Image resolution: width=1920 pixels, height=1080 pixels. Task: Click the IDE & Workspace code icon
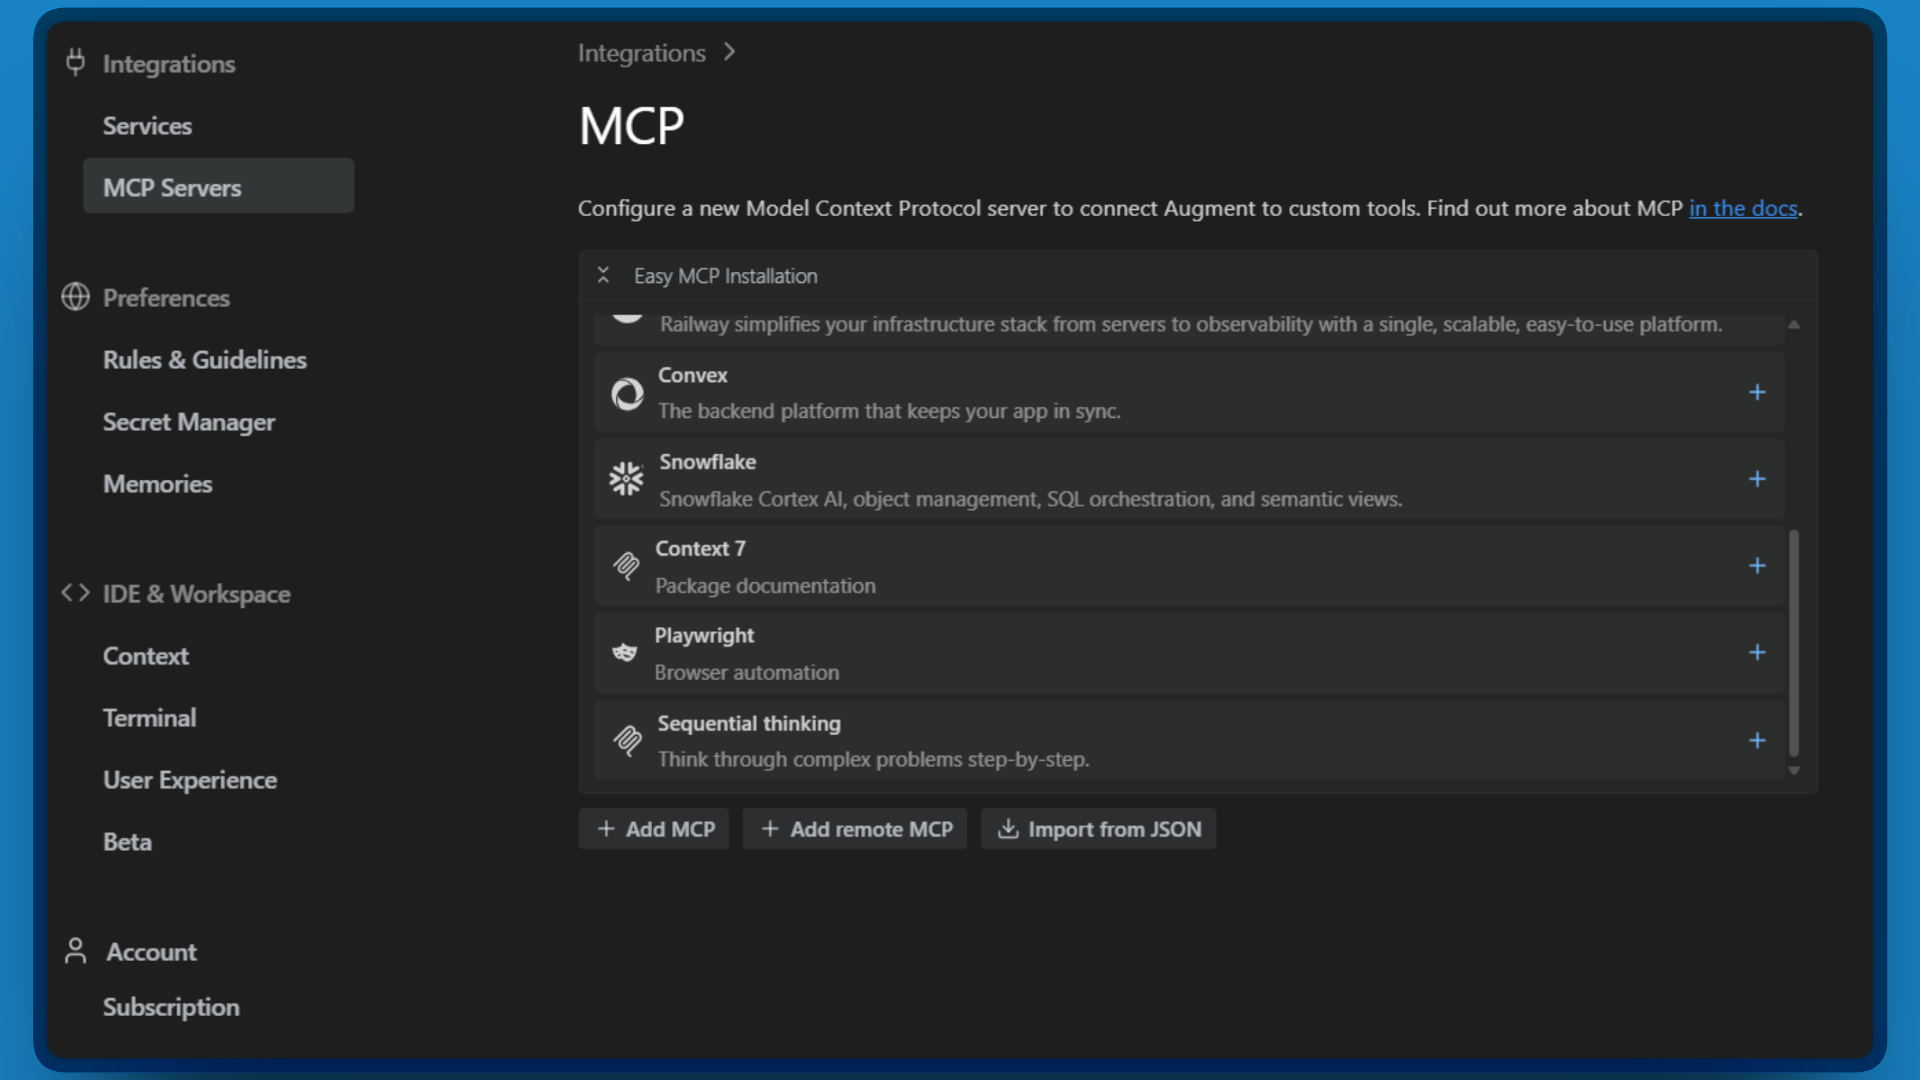[74, 593]
